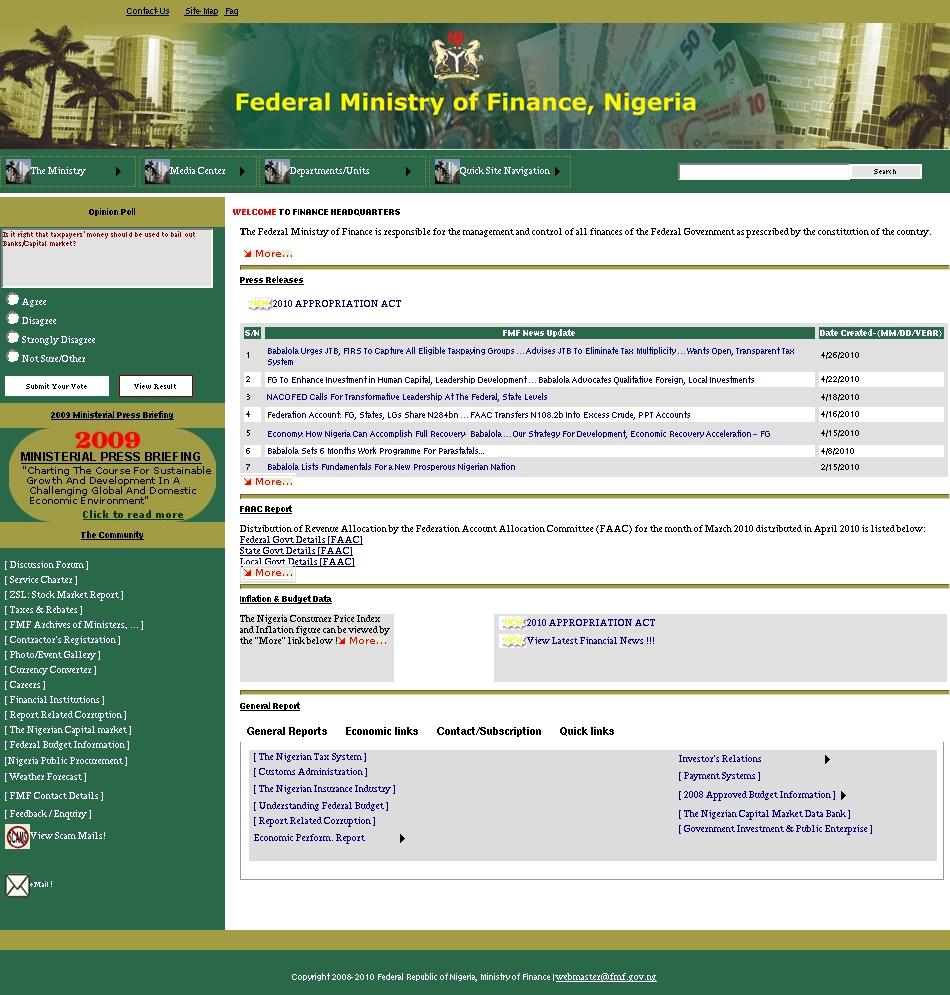Open the Discussion Forum link

click(x=46, y=565)
